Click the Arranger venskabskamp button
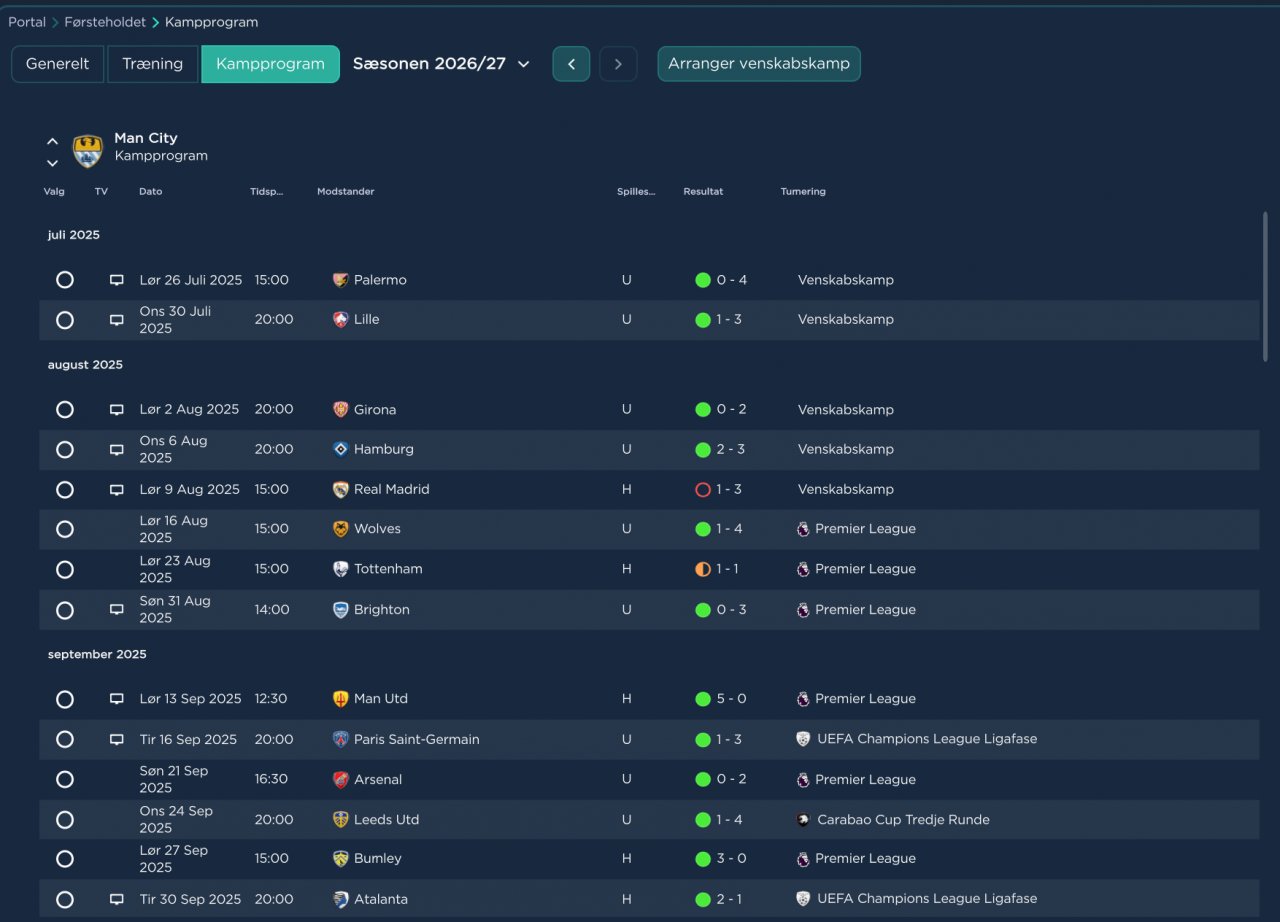The height and width of the screenshot is (922, 1280). pyautogui.click(x=759, y=64)
